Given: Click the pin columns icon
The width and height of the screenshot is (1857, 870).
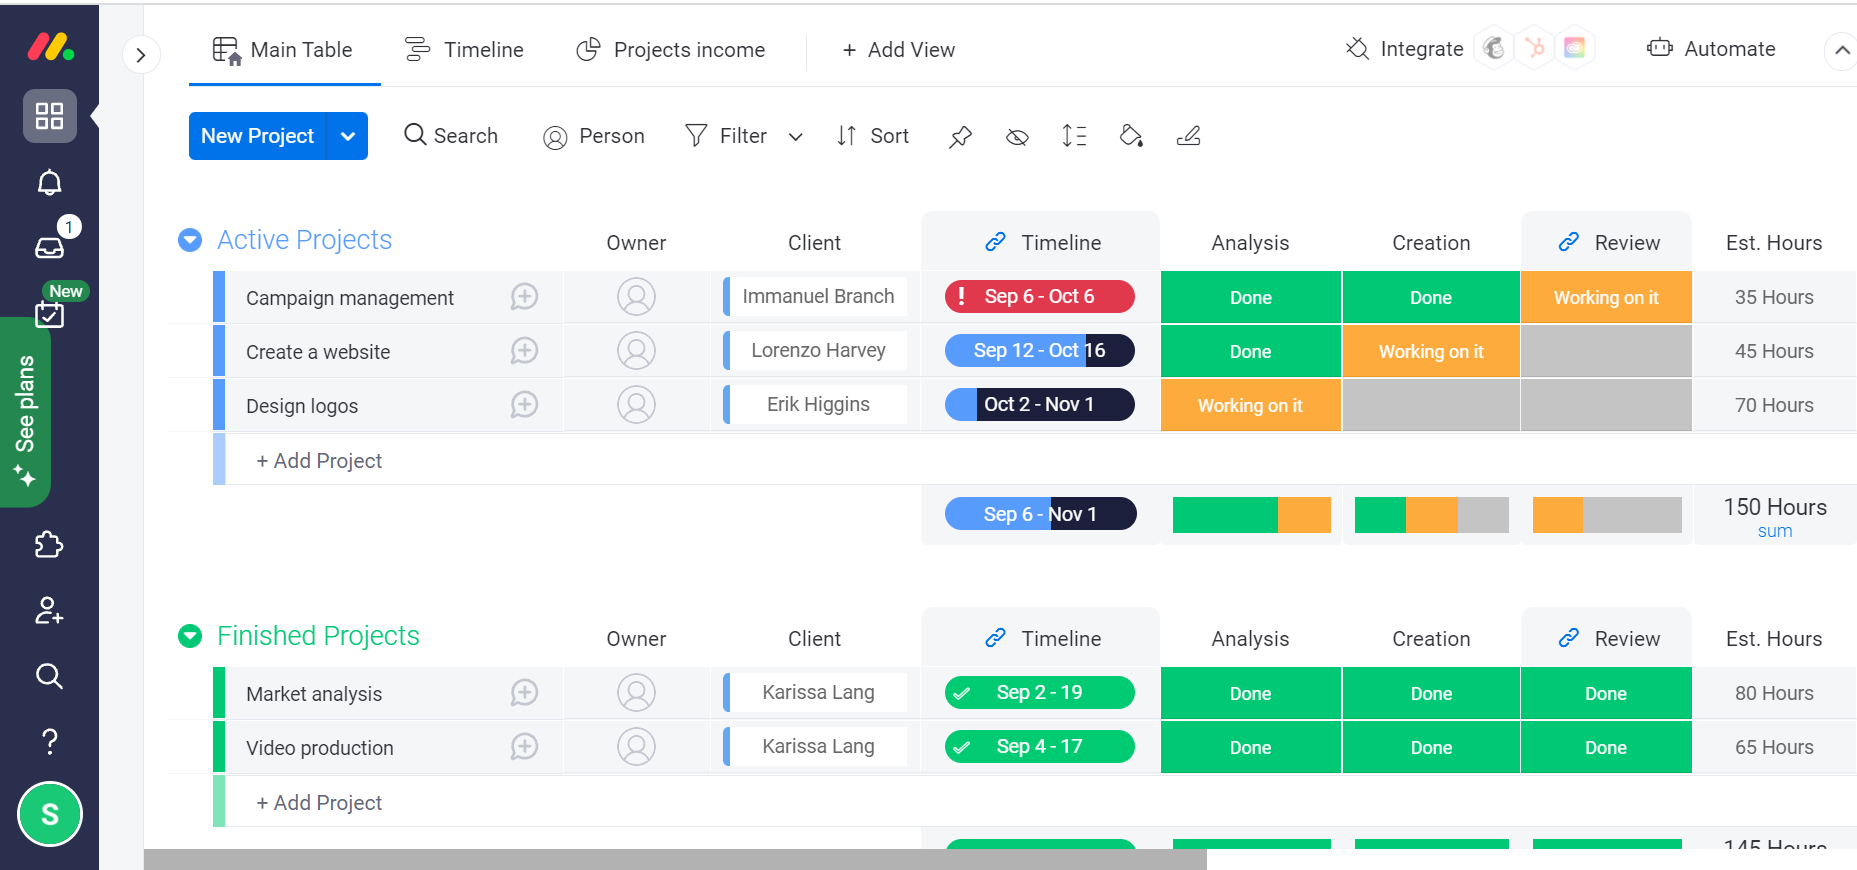Looking at the screenshot, I should point(960,136).
